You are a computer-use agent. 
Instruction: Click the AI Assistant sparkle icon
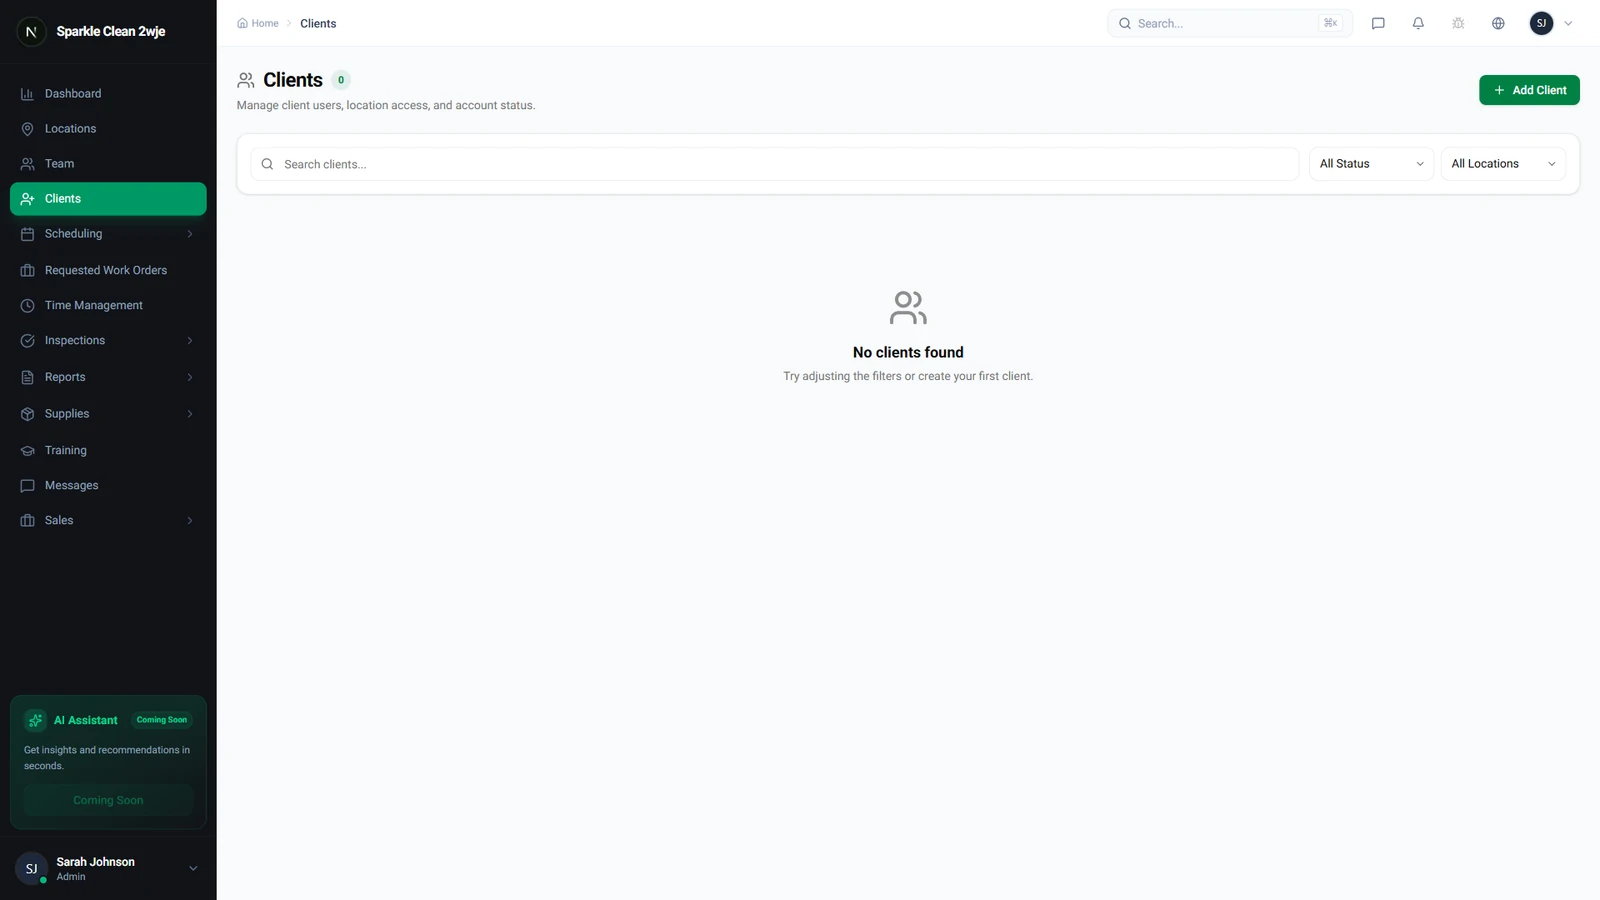click(35, 720)
